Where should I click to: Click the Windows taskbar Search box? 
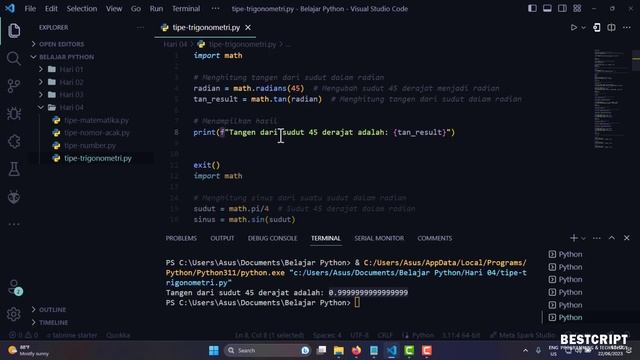coord(267,350)
